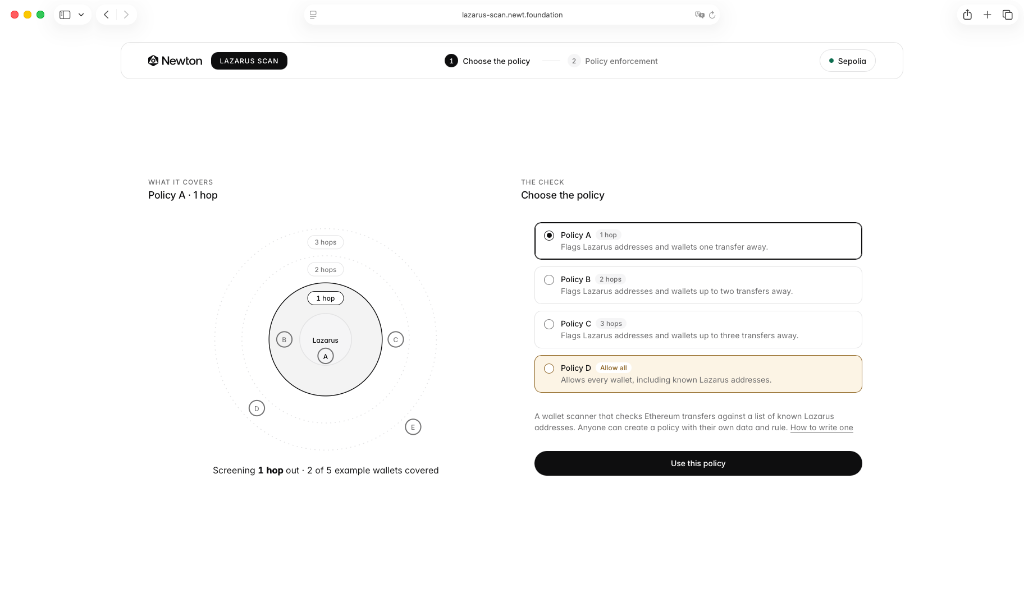Viewport: 1024px width, 589px height.
Task: Open the How to write one link
Action: tap(822, 428)
